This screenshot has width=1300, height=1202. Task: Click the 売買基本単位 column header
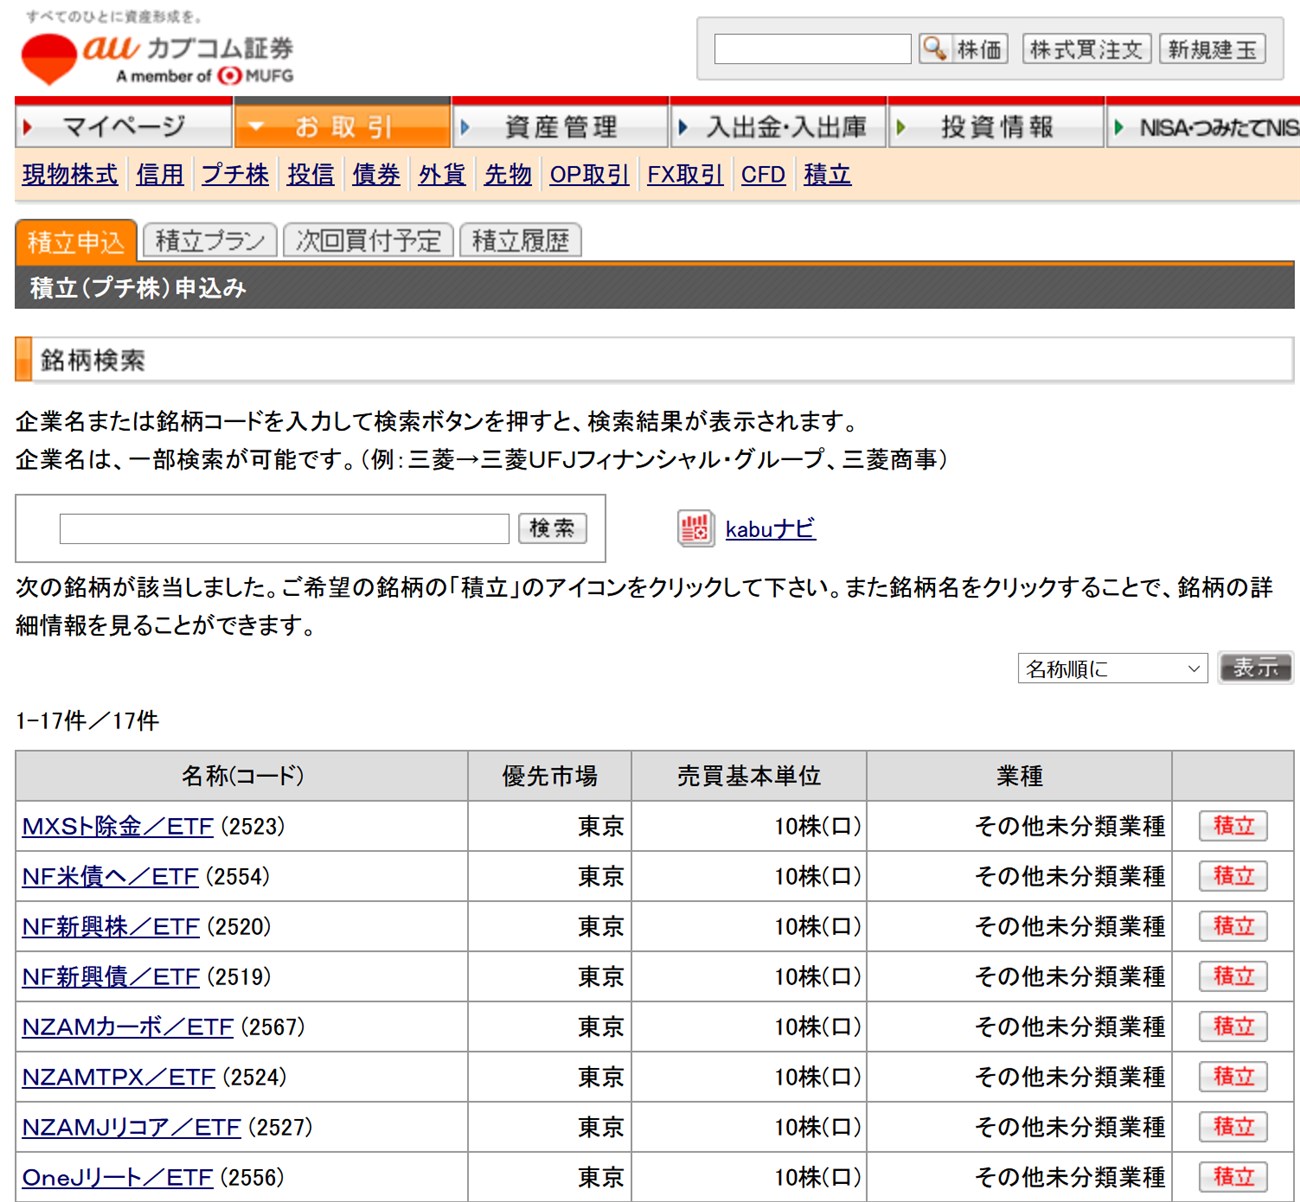(x=749, y=776)
